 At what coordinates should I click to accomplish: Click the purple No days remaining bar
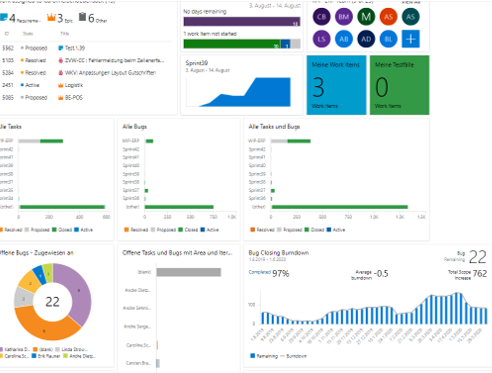click(242, 22)
